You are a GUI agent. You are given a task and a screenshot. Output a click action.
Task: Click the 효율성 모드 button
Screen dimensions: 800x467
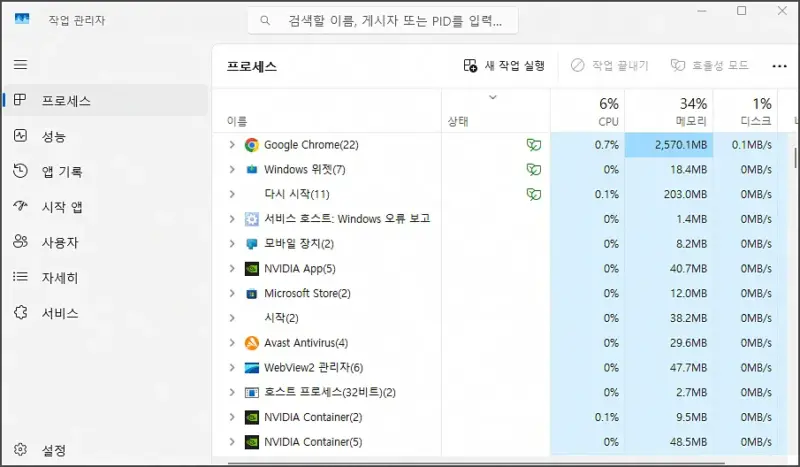(709, 65)
